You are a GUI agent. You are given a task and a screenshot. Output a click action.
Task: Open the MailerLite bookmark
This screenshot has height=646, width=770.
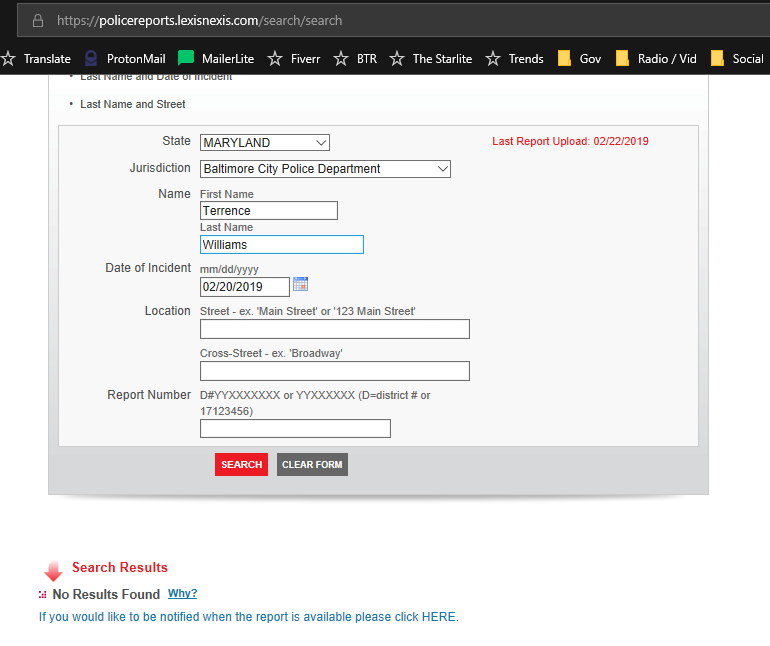[x=217, y=59]
